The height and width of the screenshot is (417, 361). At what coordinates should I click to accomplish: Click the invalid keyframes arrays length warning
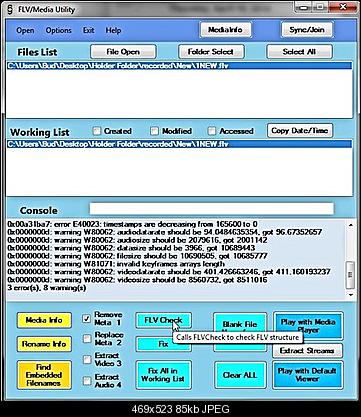(x=116, y=264)
